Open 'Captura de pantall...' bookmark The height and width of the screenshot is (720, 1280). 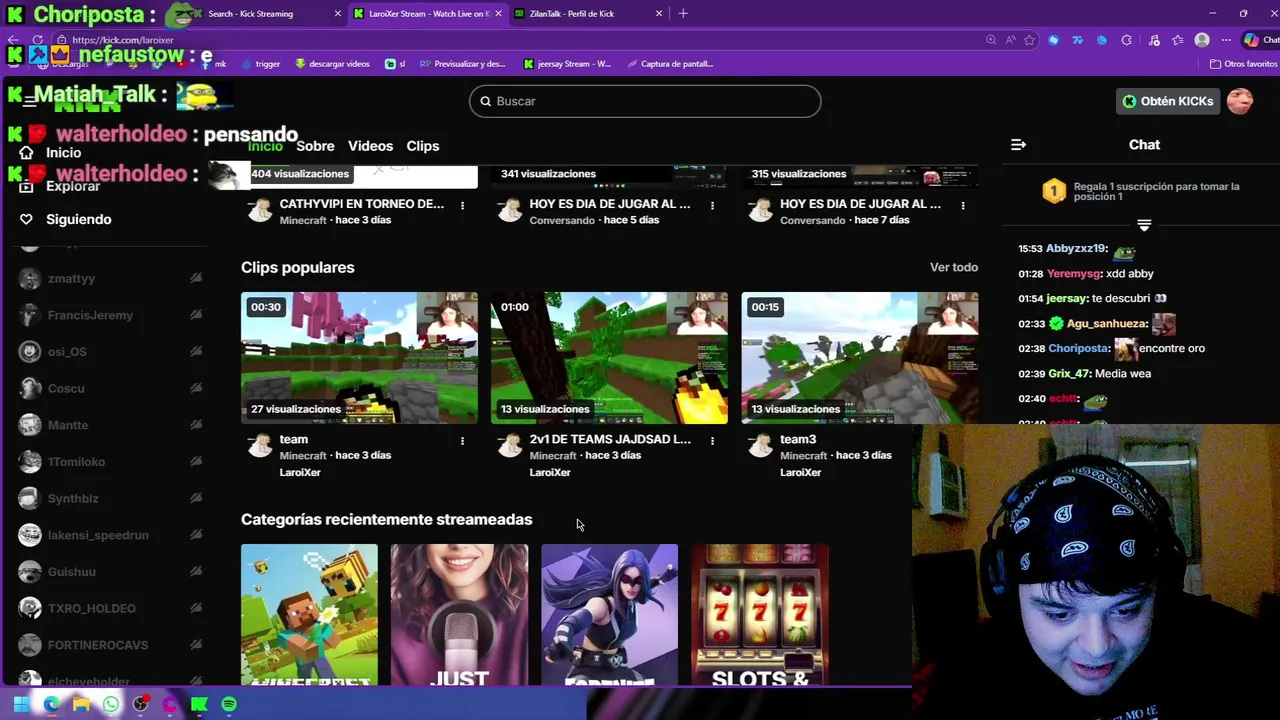pos(670,64)
